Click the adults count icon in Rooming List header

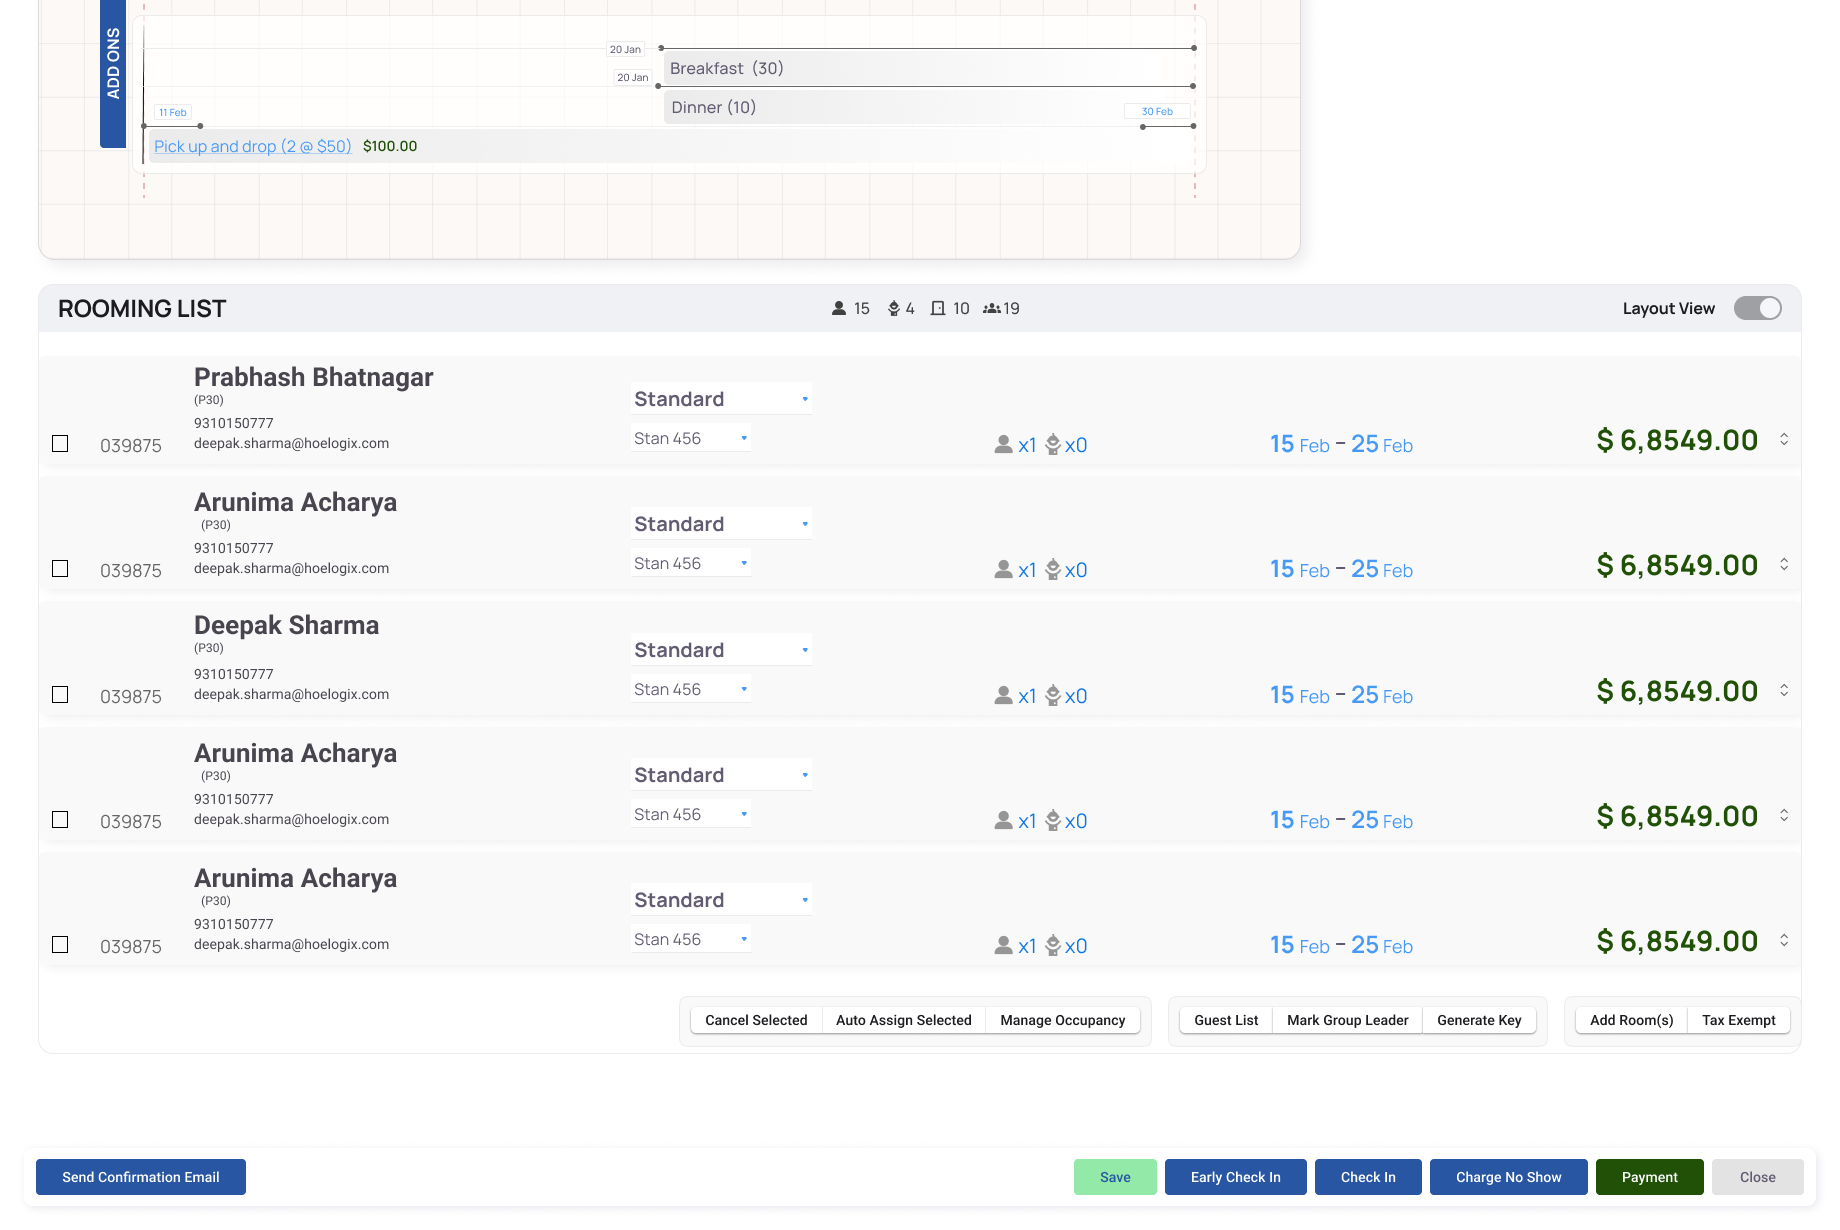(x=839, y=309)
